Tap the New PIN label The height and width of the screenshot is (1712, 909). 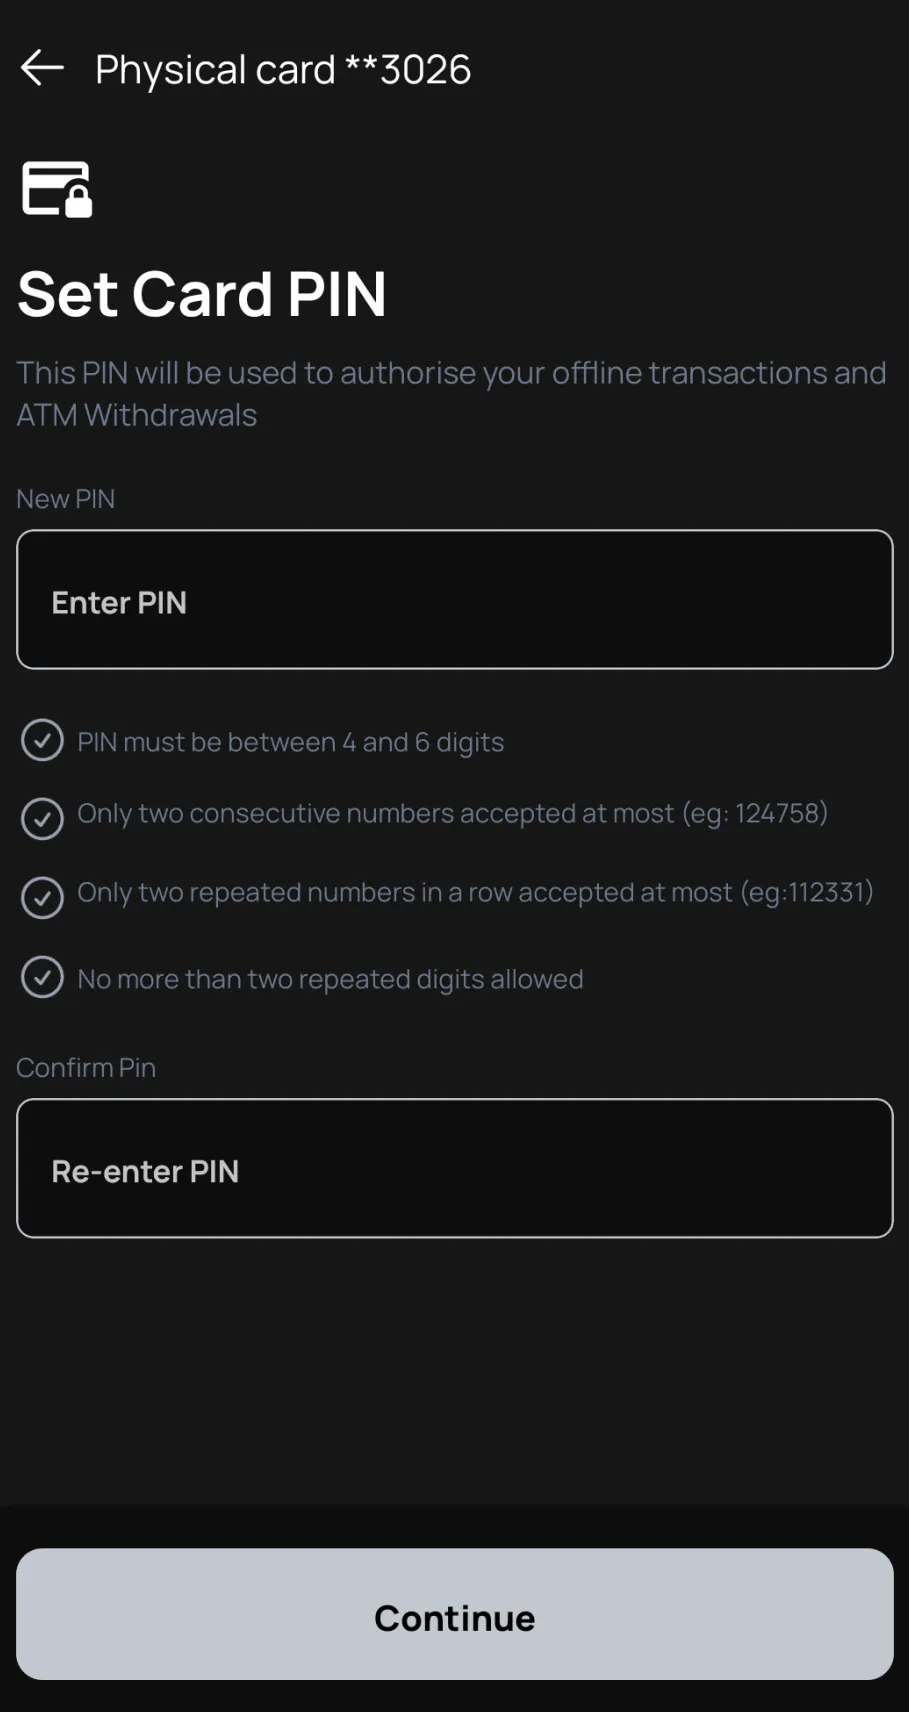(65, 498)
